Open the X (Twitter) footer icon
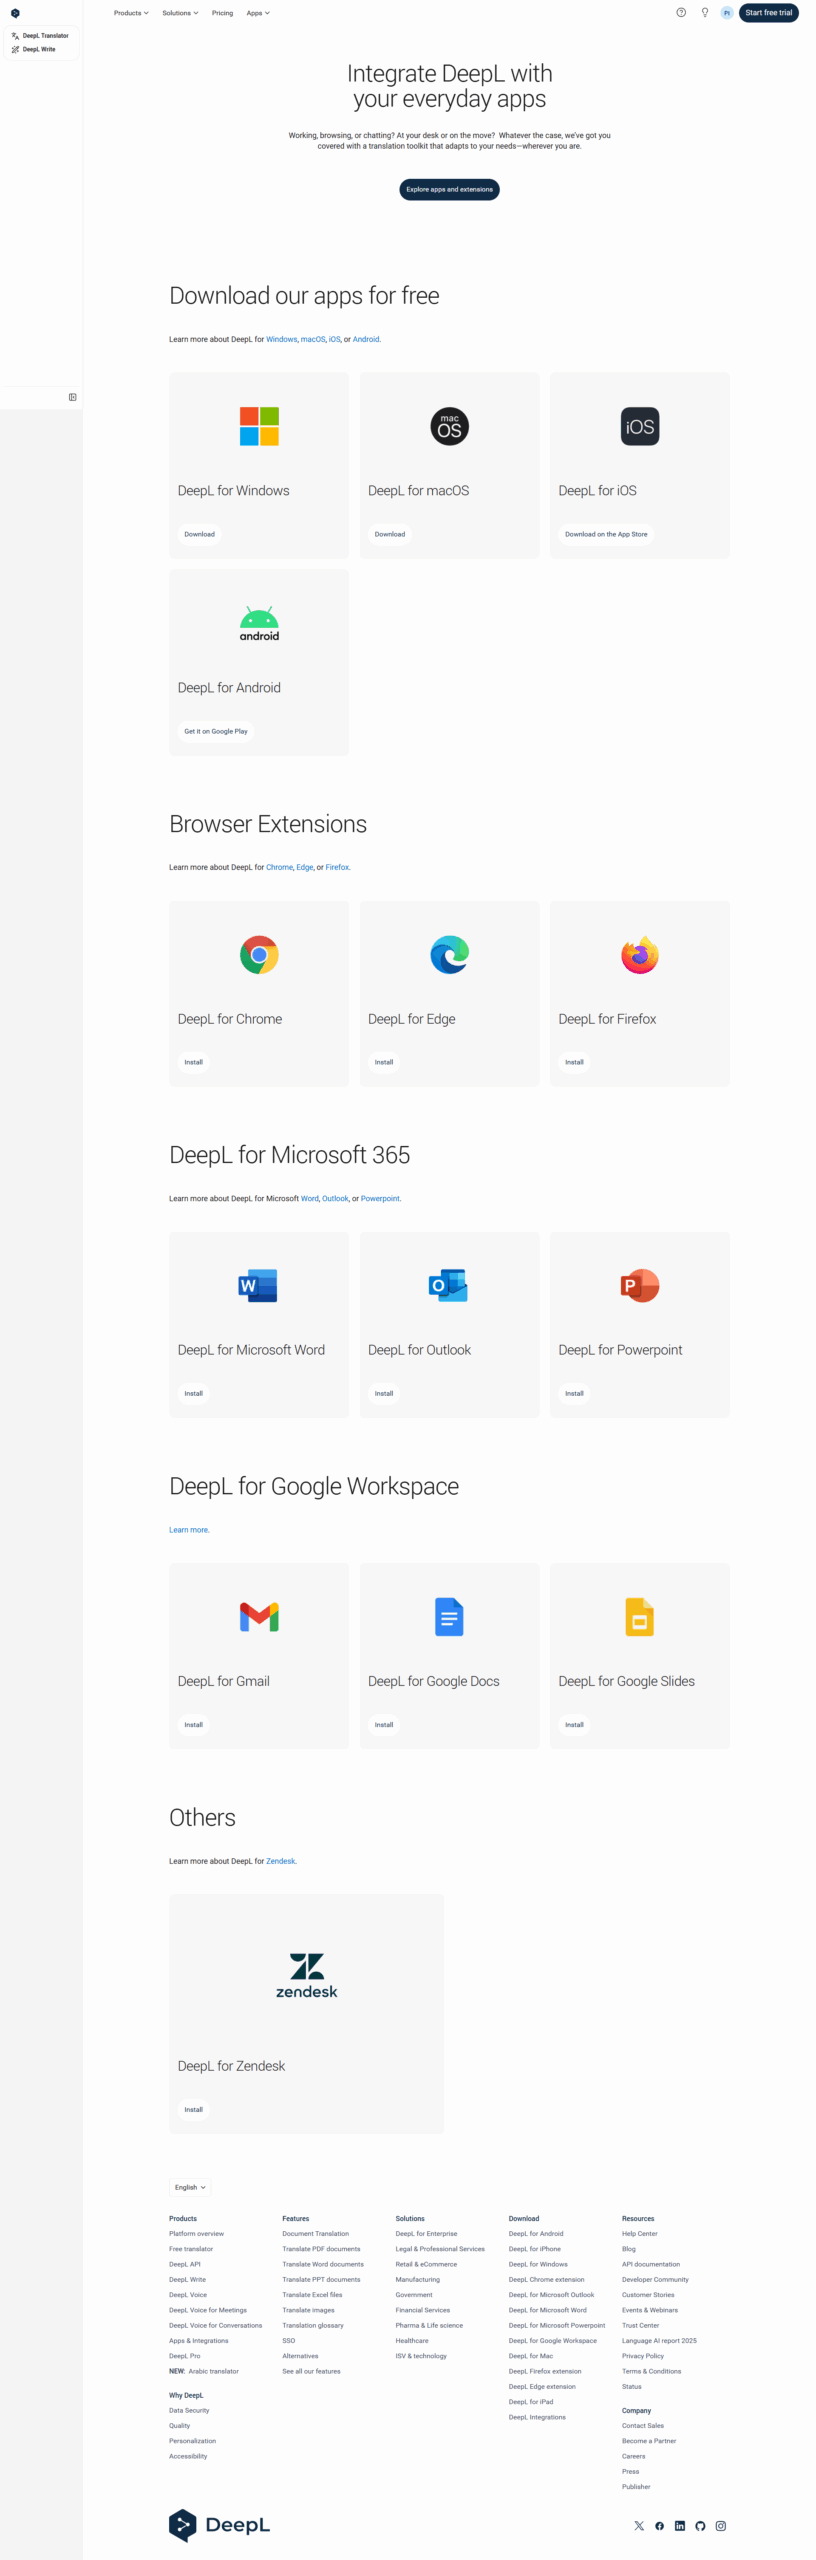Viewport: 816px width, 2560px height. point(639,2525)
